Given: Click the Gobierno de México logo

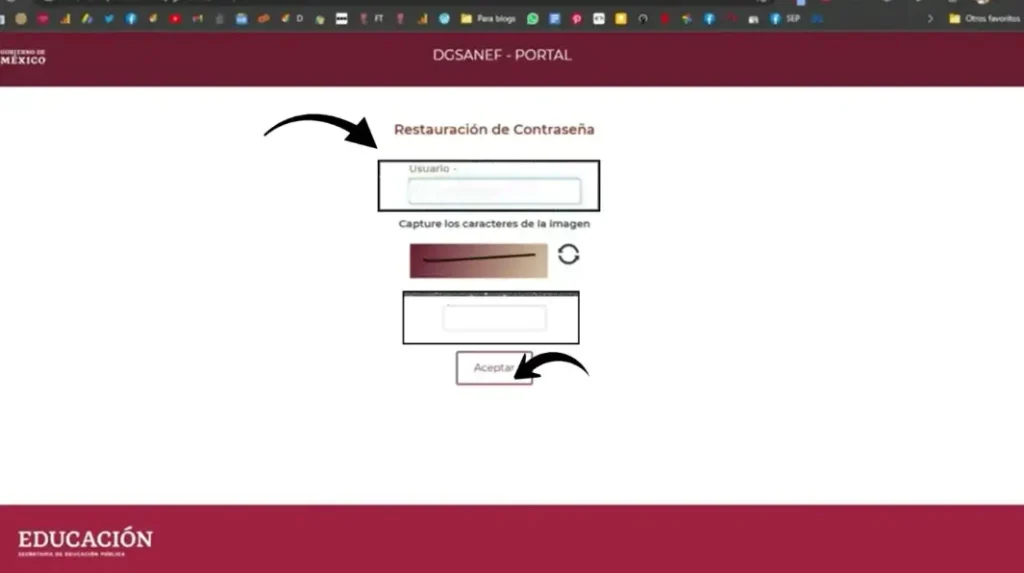Looking at the screenshot, I should pos(23,57).
